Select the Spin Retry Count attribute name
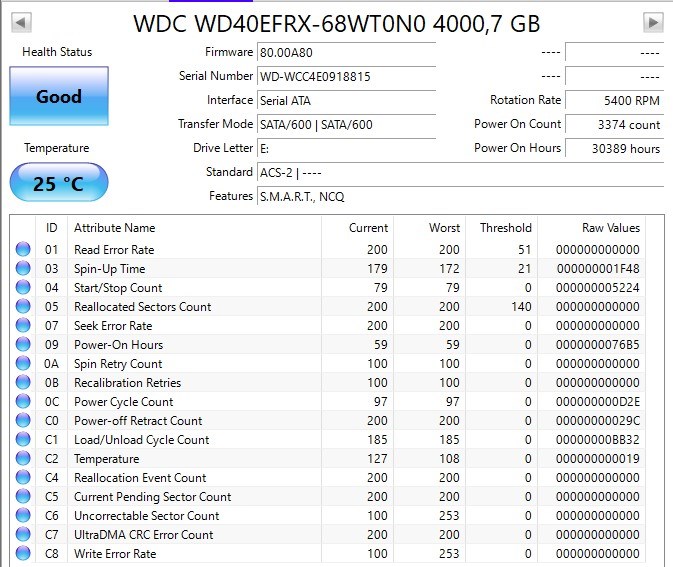673x567 pixels. pyautogui.click(x=118, y=364)
